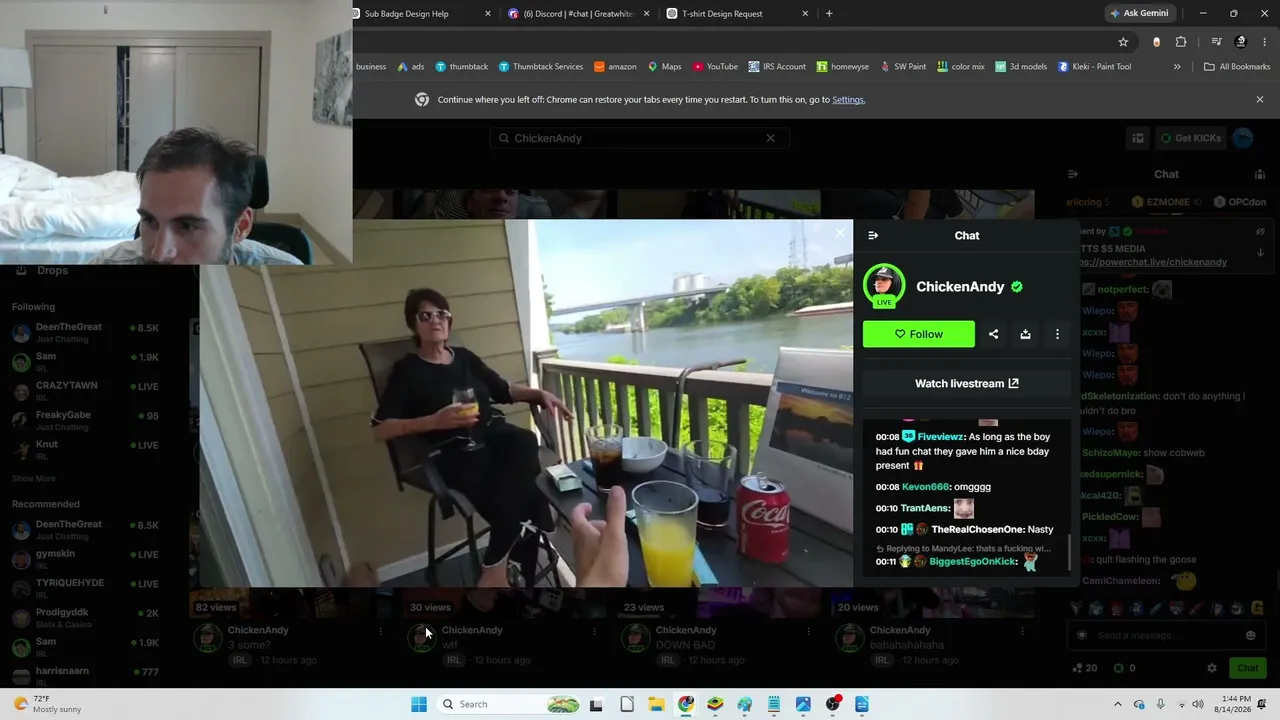1280x720 pixels.
Task: Open File Explorer from the taskbar
Action: [x=656, y=704]
